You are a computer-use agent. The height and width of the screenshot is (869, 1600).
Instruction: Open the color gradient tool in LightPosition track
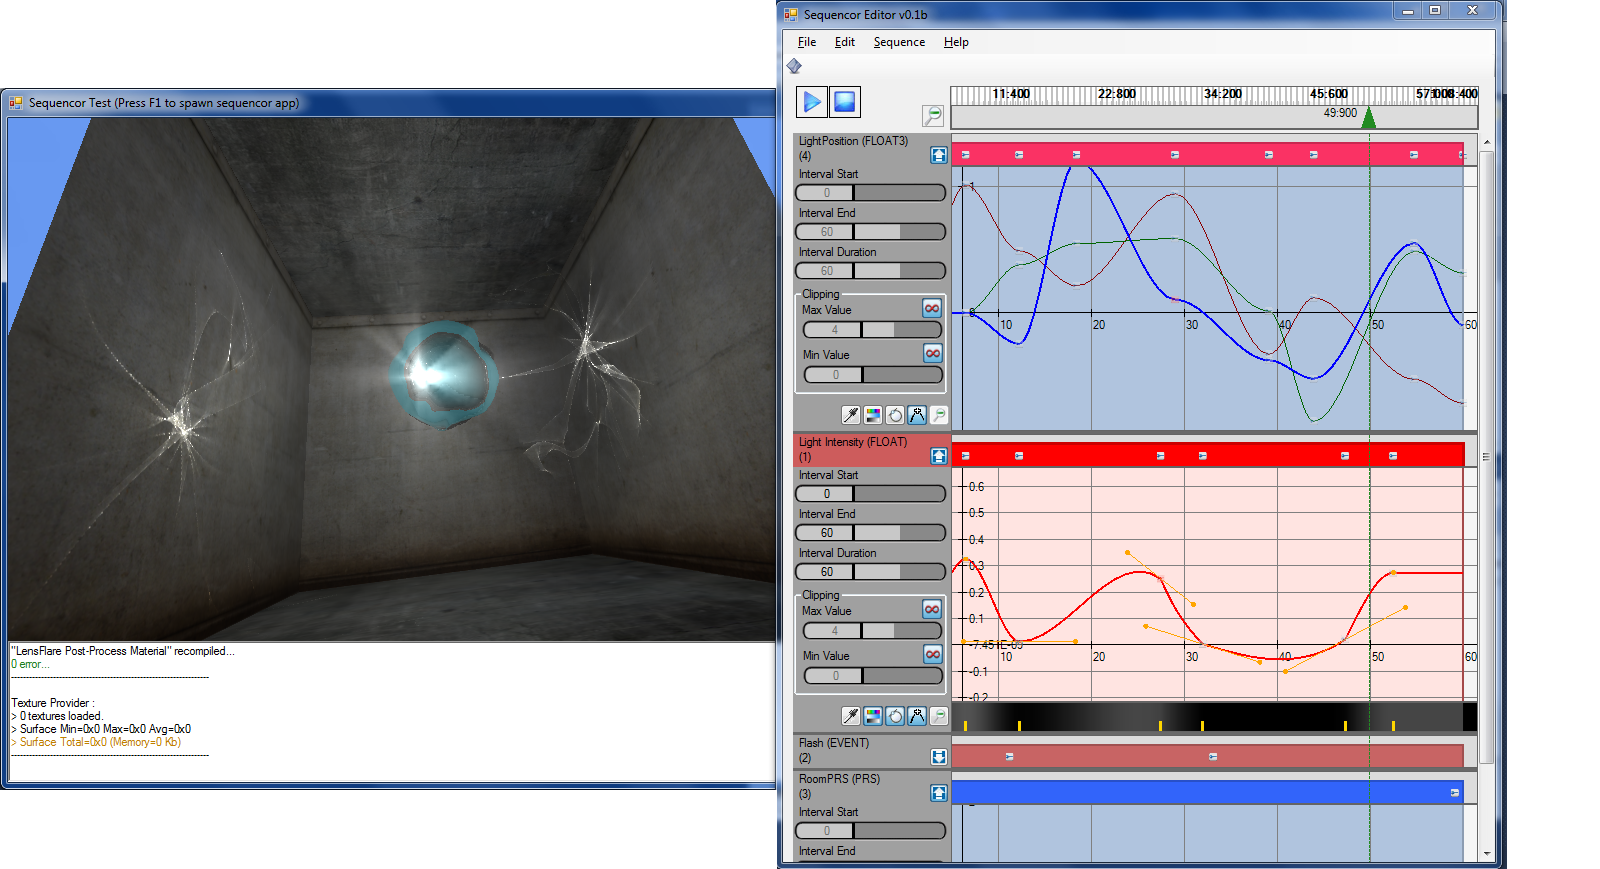(873, 415)
